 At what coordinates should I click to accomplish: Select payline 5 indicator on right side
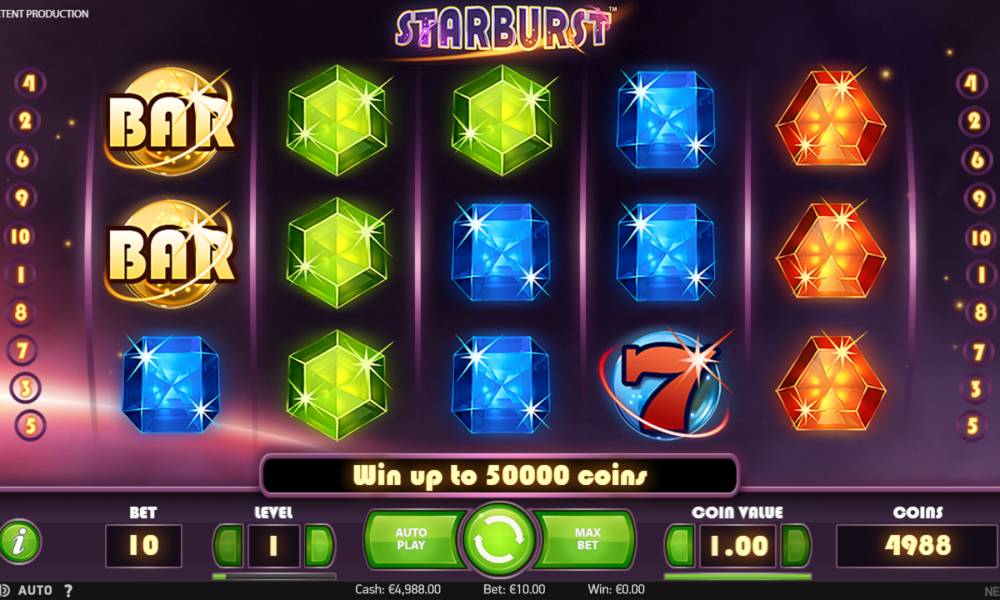click(x=972, y=425)
